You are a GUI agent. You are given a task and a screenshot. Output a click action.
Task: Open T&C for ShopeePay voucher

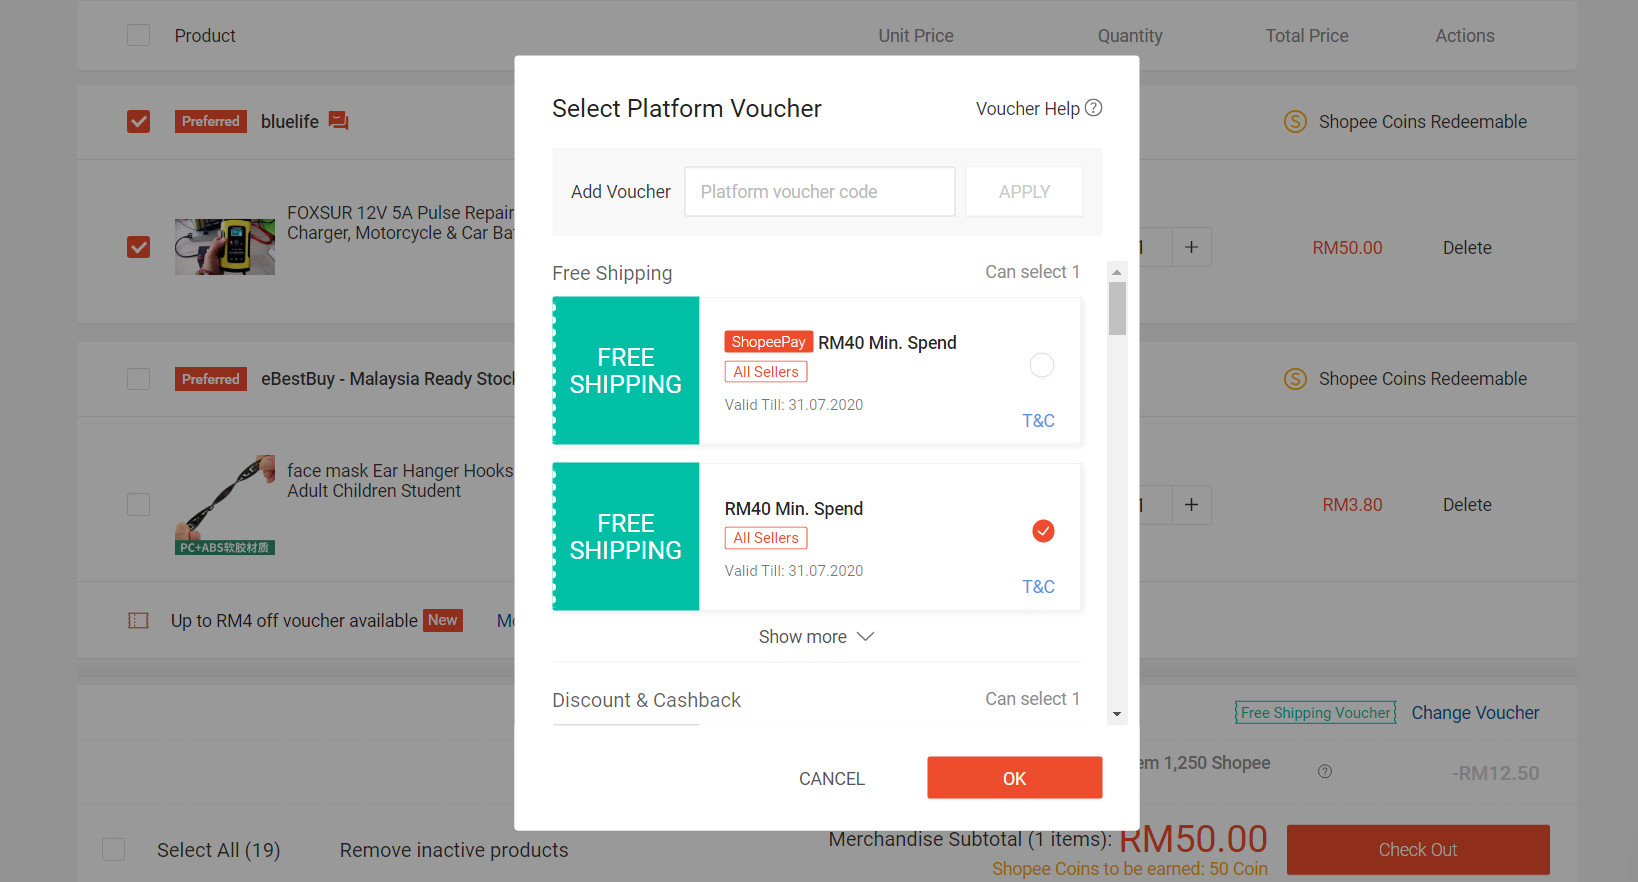coord(1038,421)
